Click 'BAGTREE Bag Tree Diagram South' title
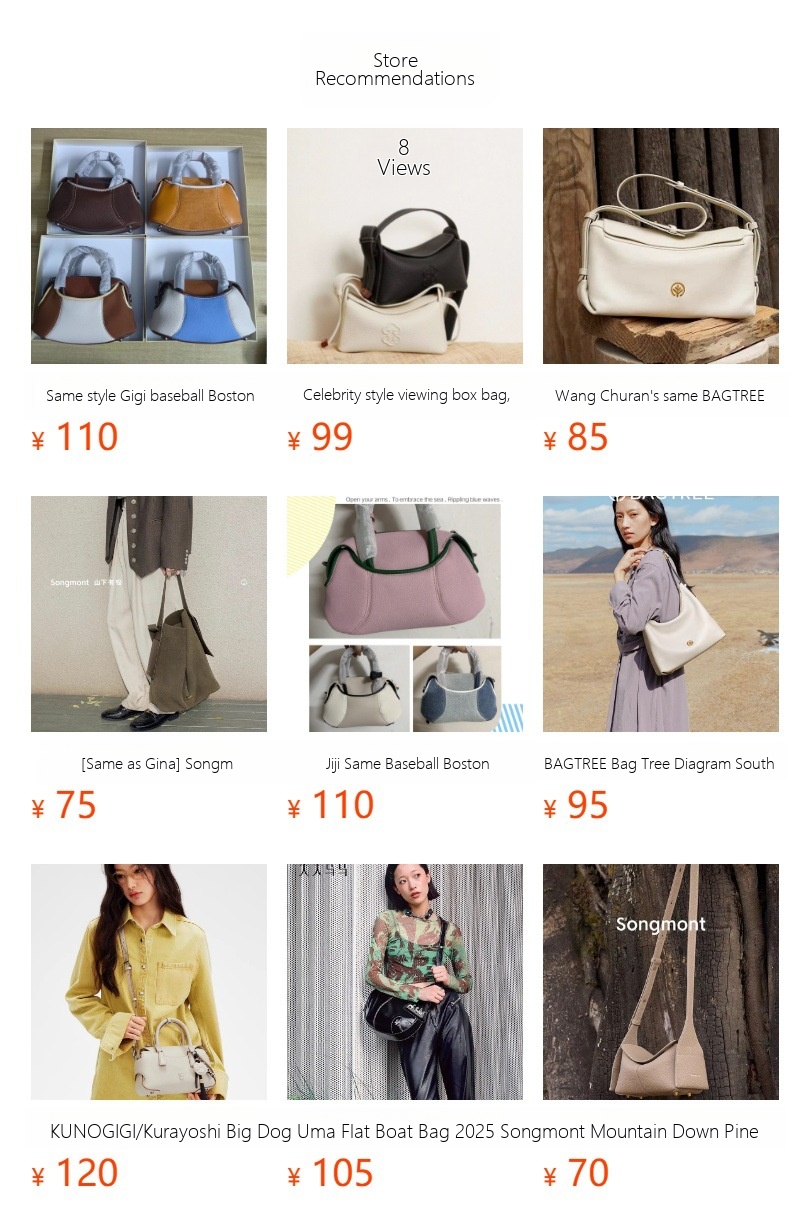This screenshot has height=1232, width=790. (659, 764)
